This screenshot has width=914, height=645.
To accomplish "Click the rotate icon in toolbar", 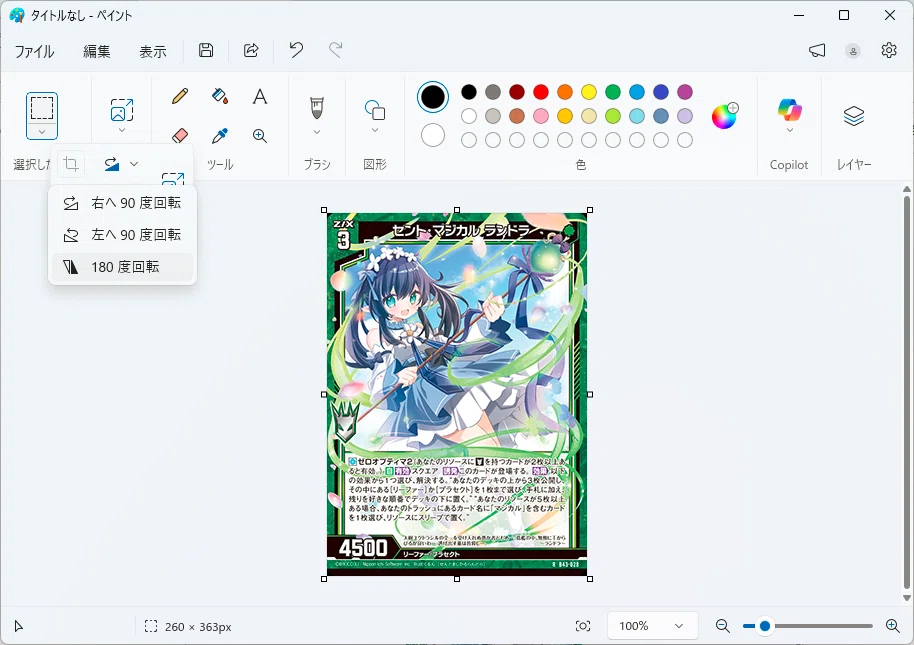I will [x=112, y=164].
